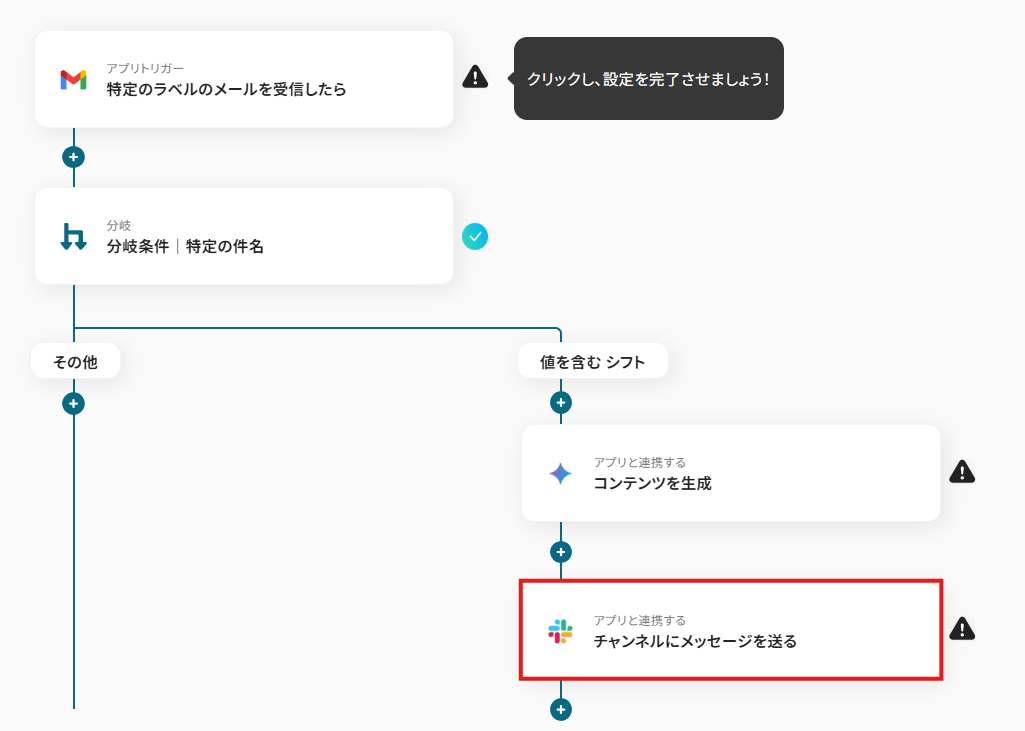Click the Slack icon in the message card
This screenshot has width=1025, height=731.
[x=560, y=631]
